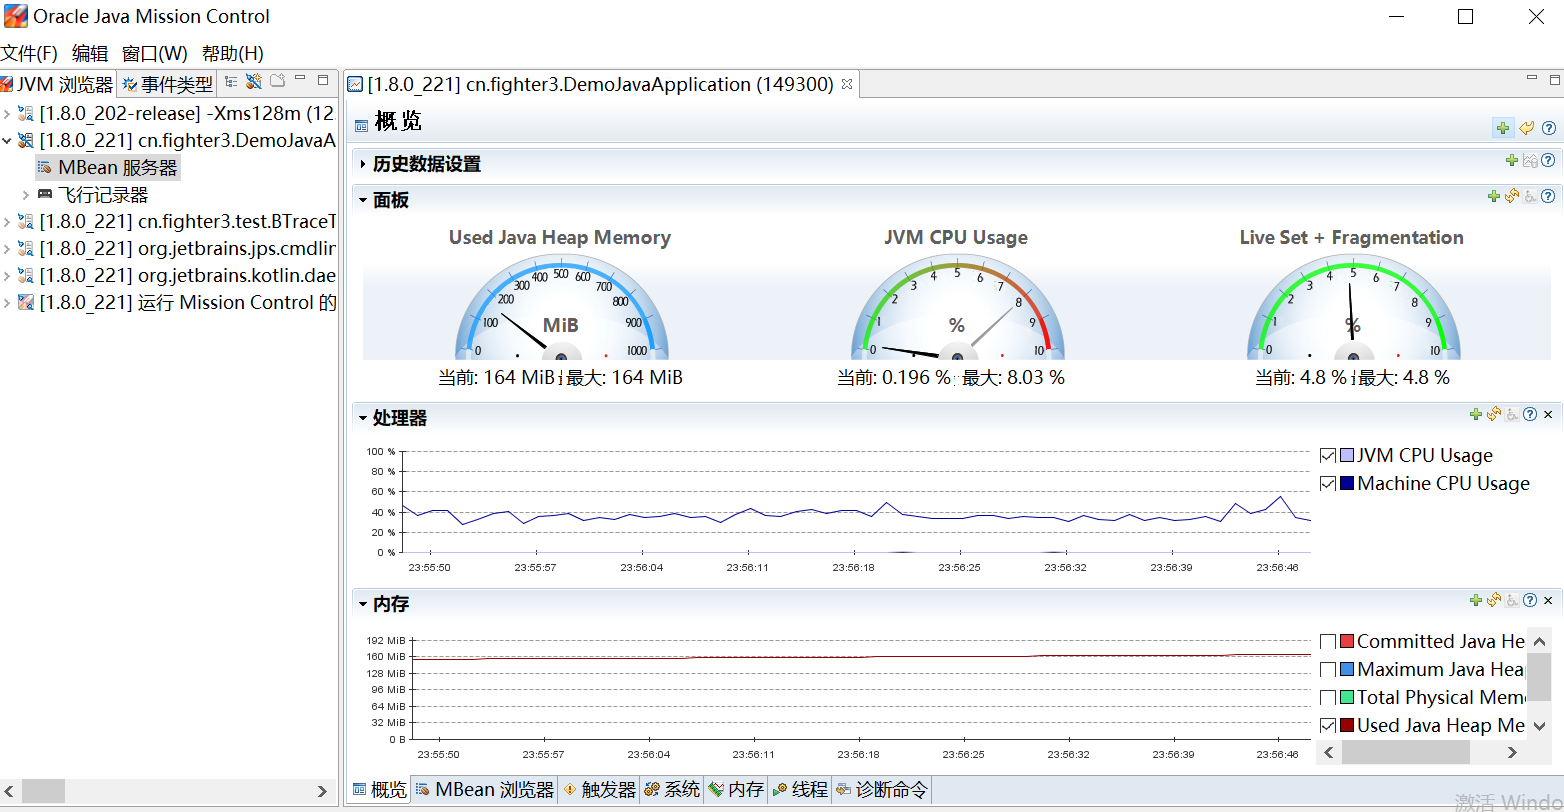Click Machine CPU Usage color swatch
1564x812 pixels.
1346,483
